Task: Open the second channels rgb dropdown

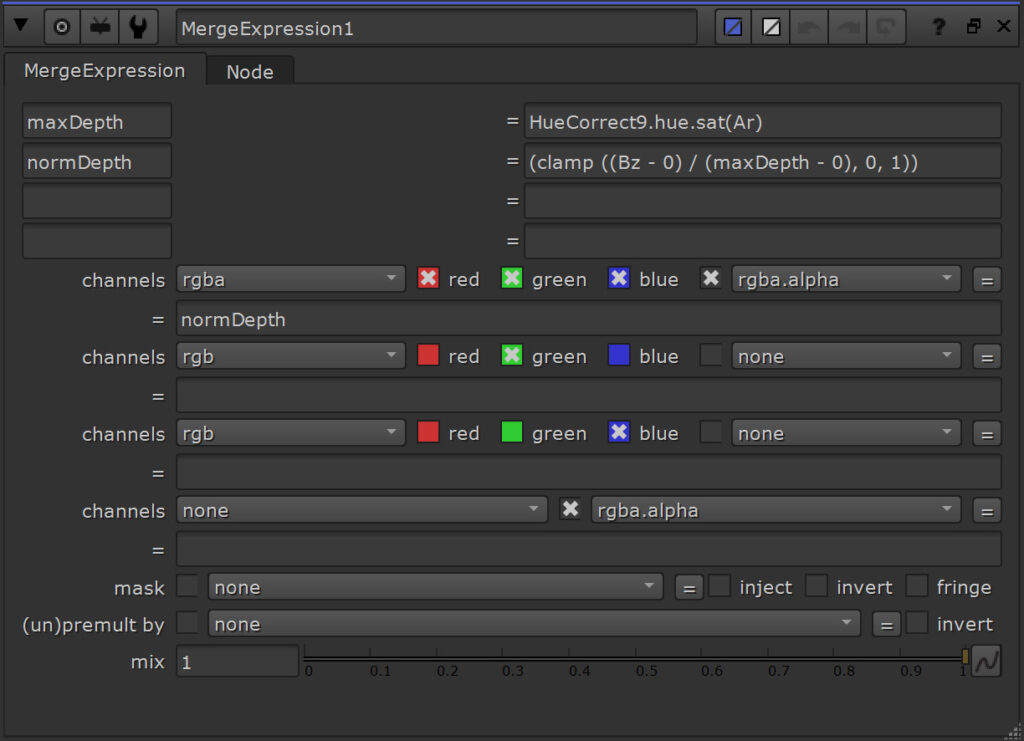Action: (x=291, y=356)
